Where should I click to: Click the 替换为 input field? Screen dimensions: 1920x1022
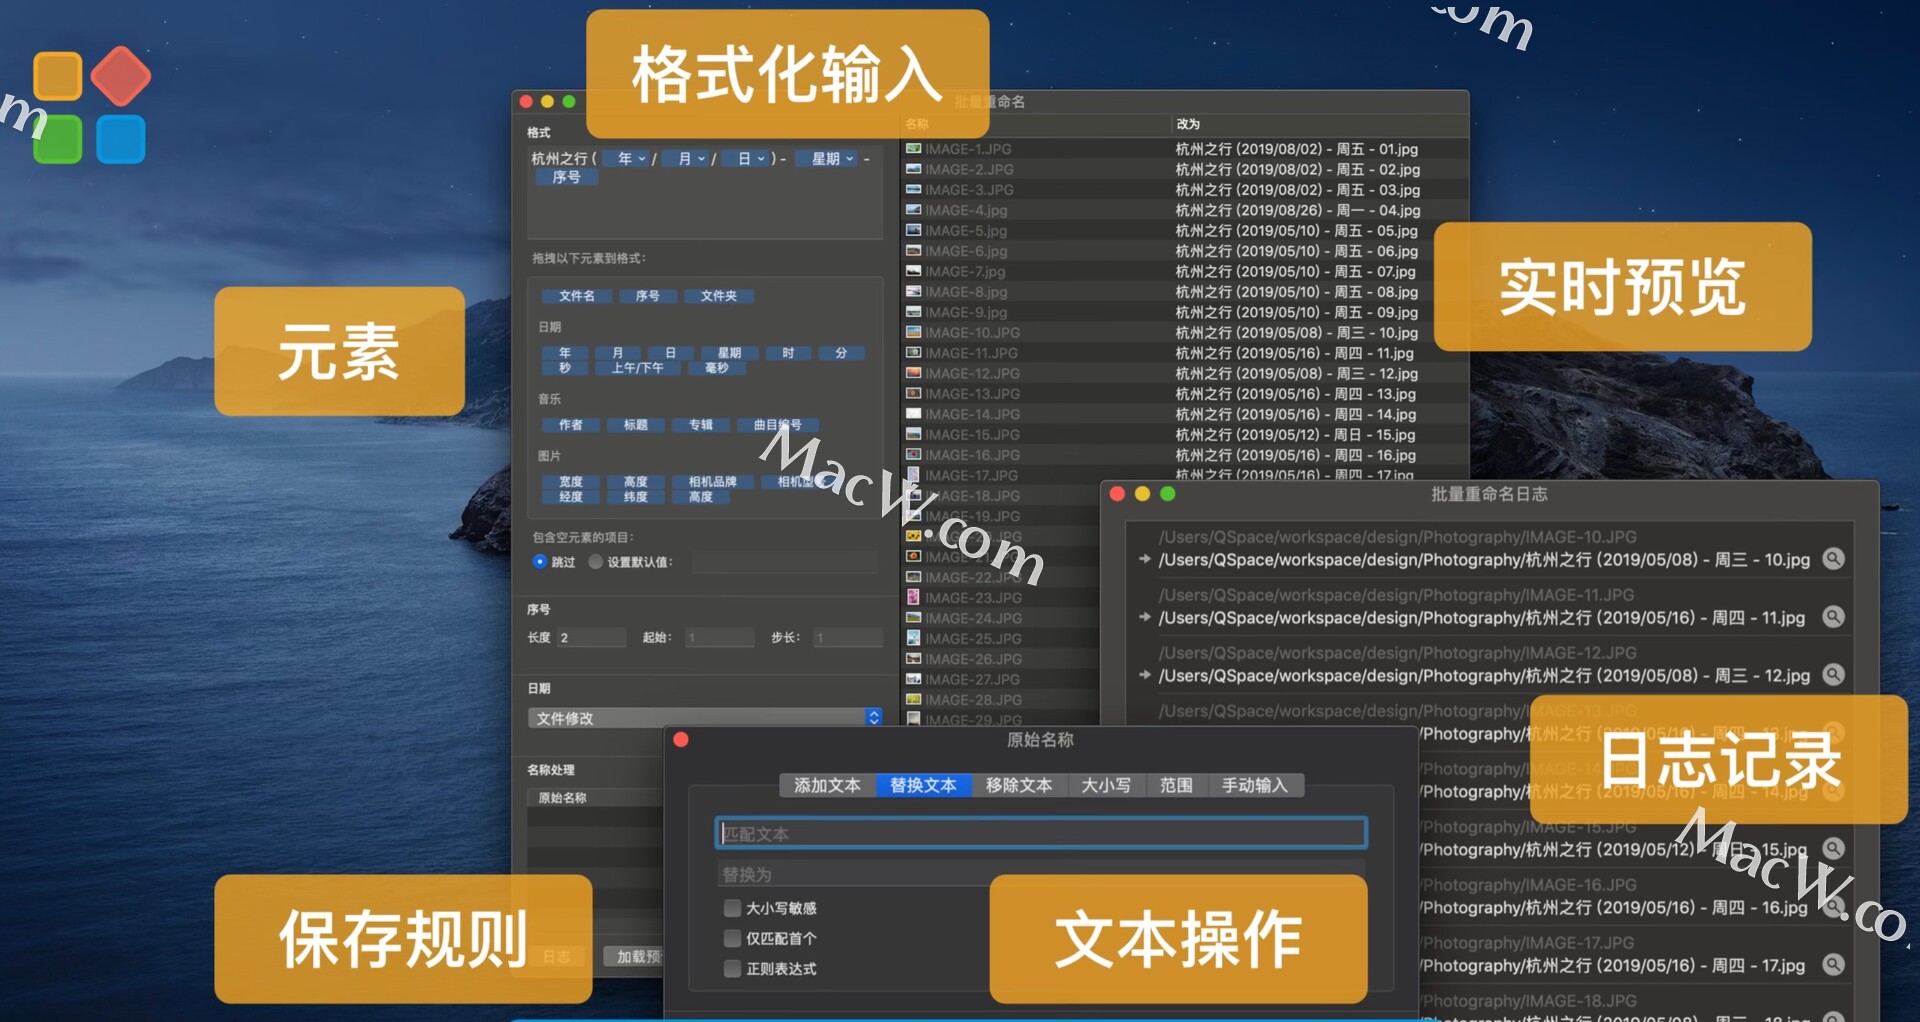pyautogui.click(x=1041, y=874)
